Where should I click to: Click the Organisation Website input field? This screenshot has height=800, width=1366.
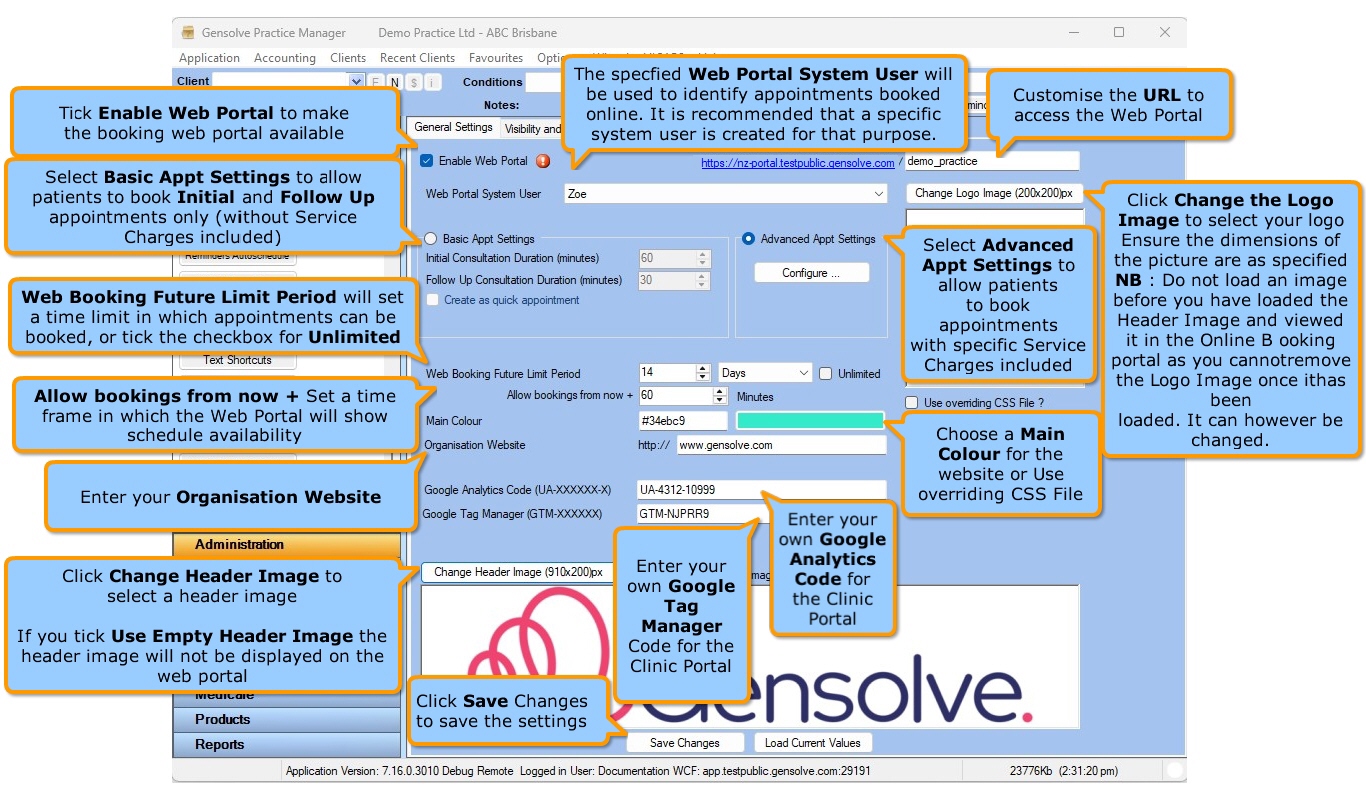pos(780,446)
